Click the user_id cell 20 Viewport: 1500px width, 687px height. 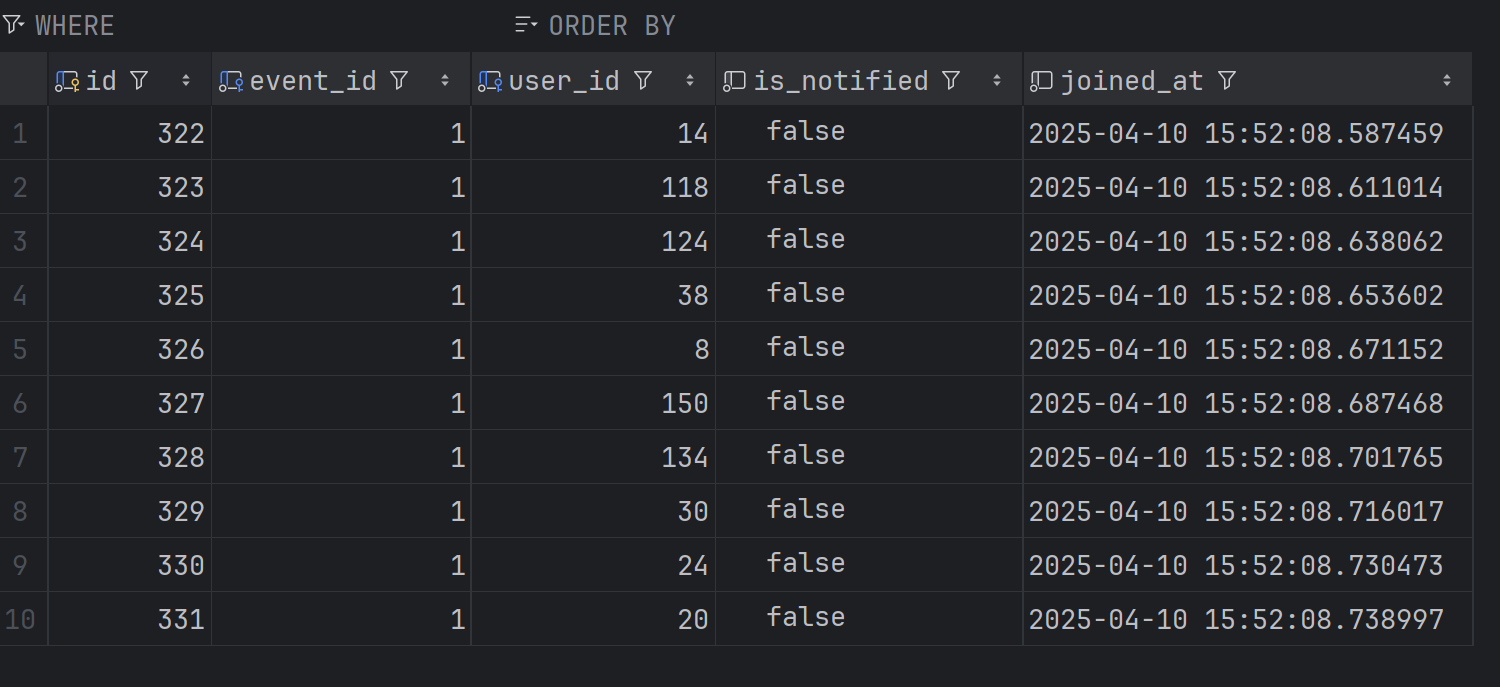pos(594,619)
